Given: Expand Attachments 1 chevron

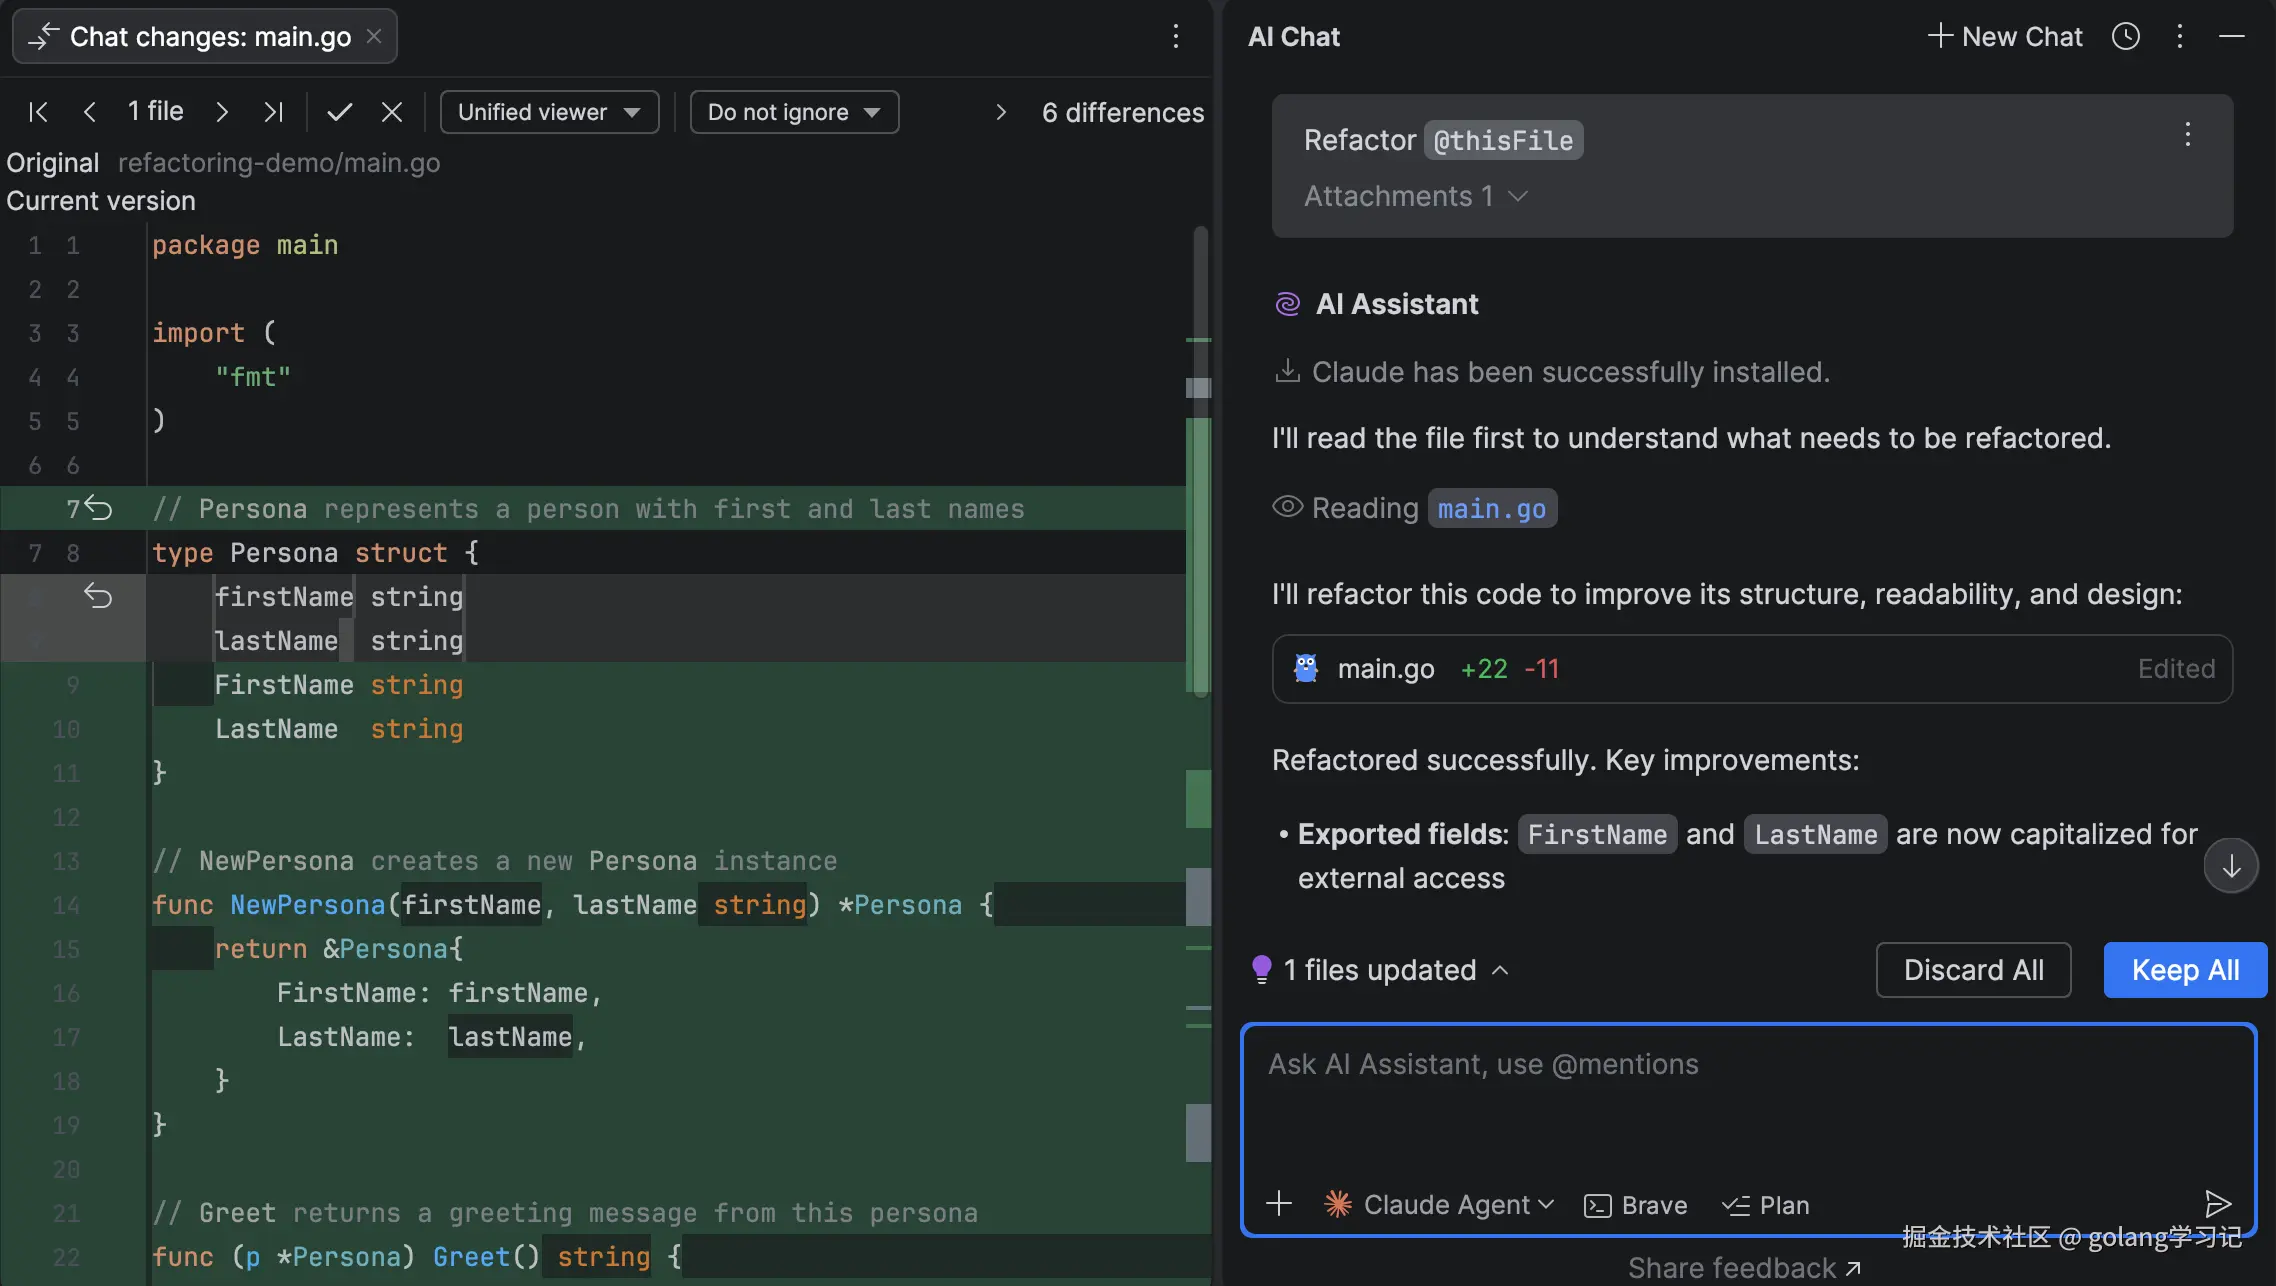Looking at the screenshot, I should pyautogui.click(x=1518, y=196).
